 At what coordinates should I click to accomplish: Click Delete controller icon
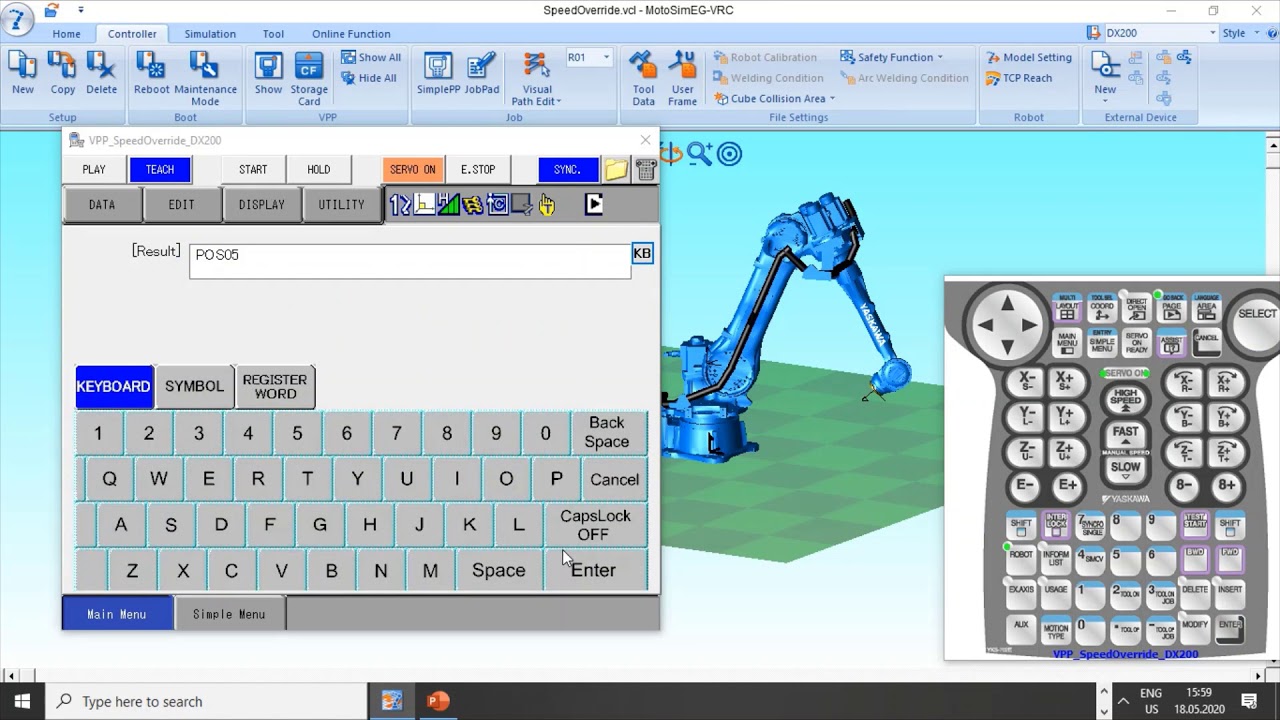point(101,73)
